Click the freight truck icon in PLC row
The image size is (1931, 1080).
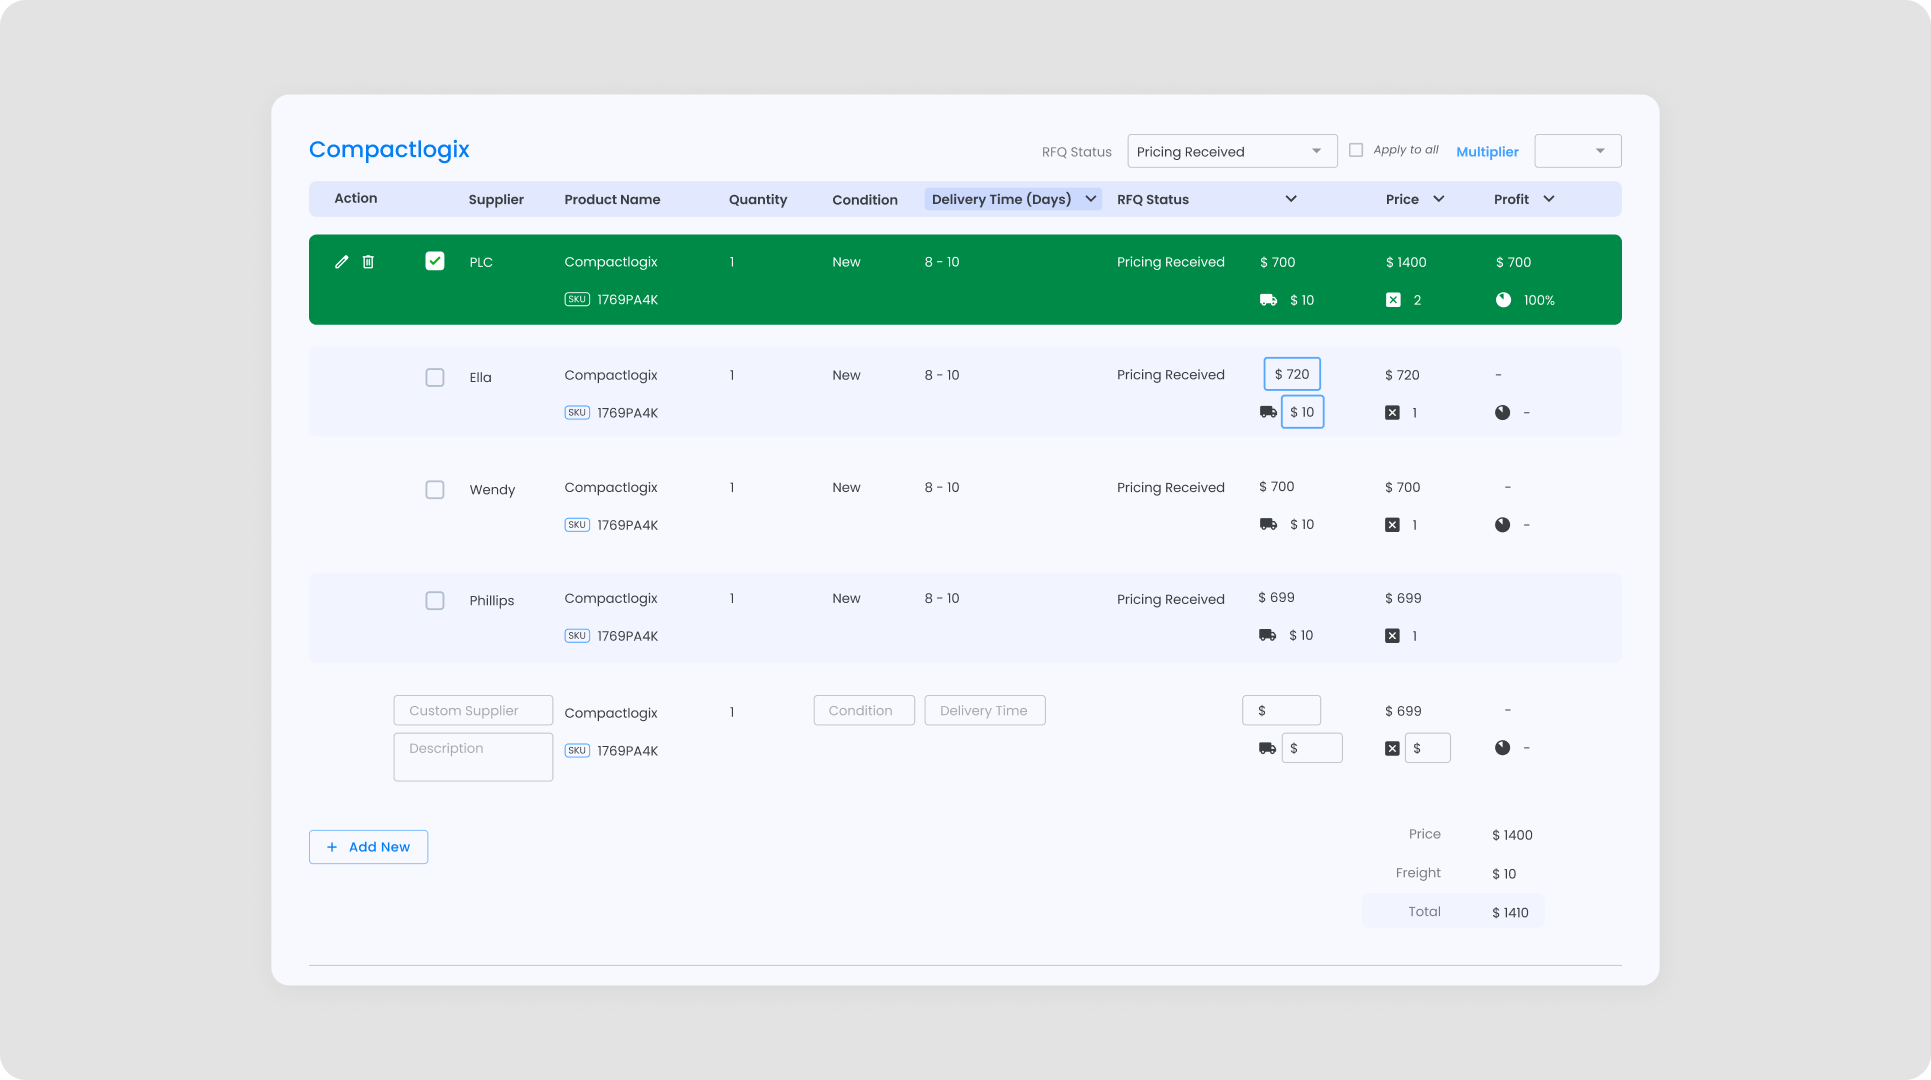[1268, 300]
